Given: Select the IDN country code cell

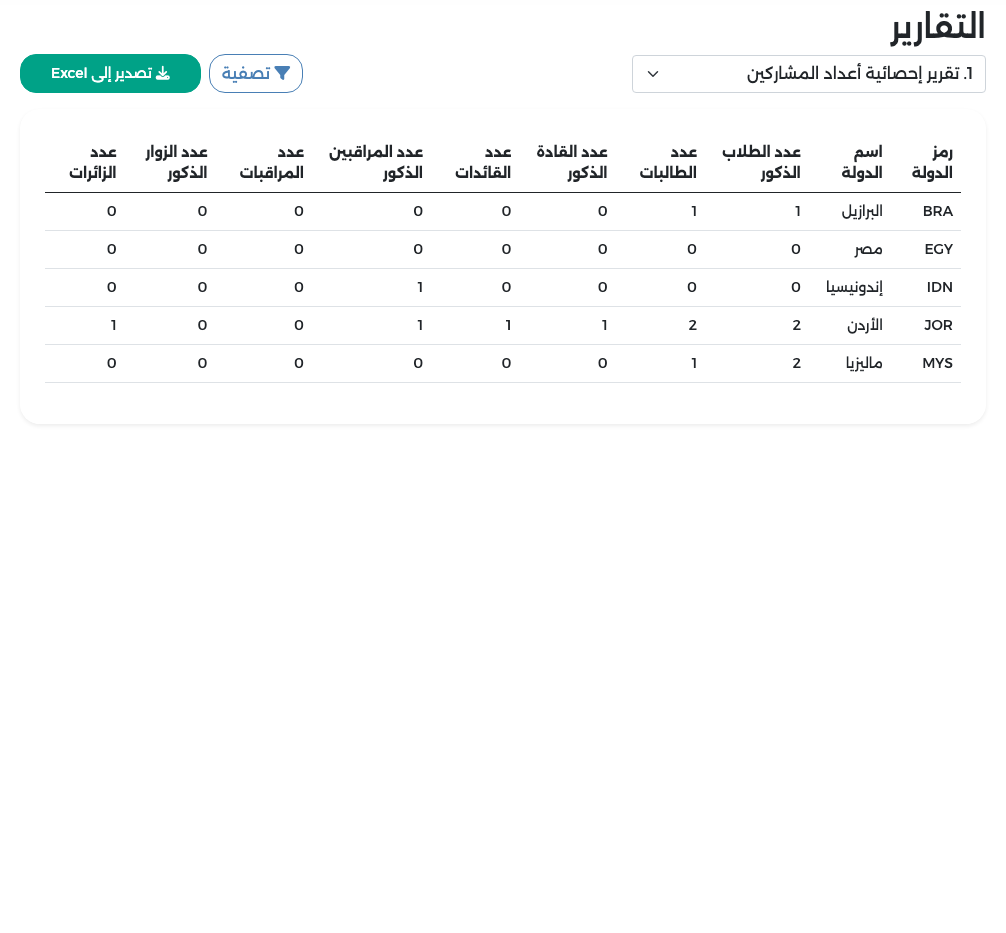Looking at the screenshot, I should [939, 287].
